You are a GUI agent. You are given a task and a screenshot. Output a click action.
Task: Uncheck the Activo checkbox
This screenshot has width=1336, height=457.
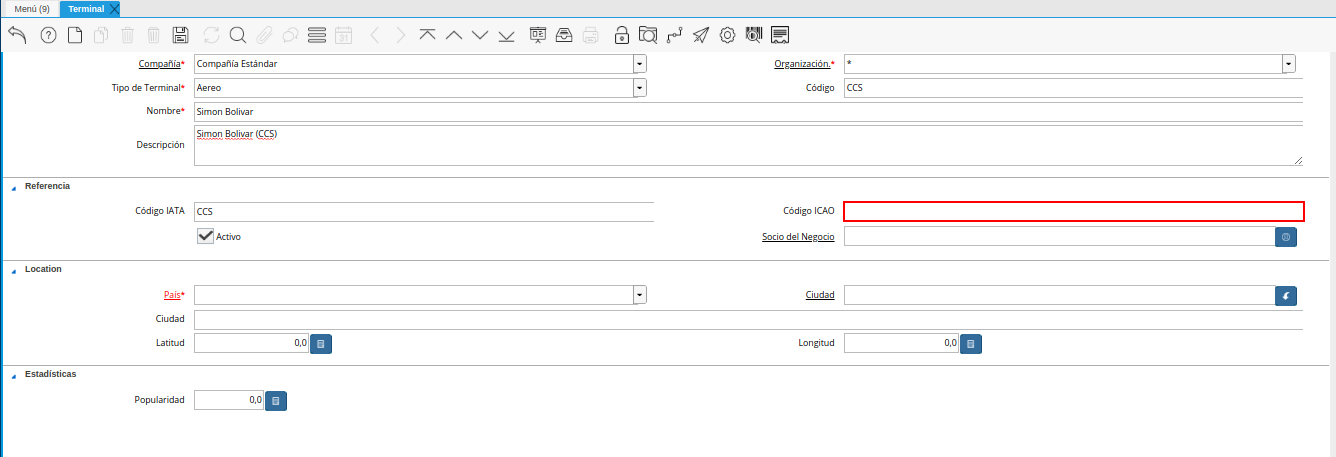[x=206, y=236]
